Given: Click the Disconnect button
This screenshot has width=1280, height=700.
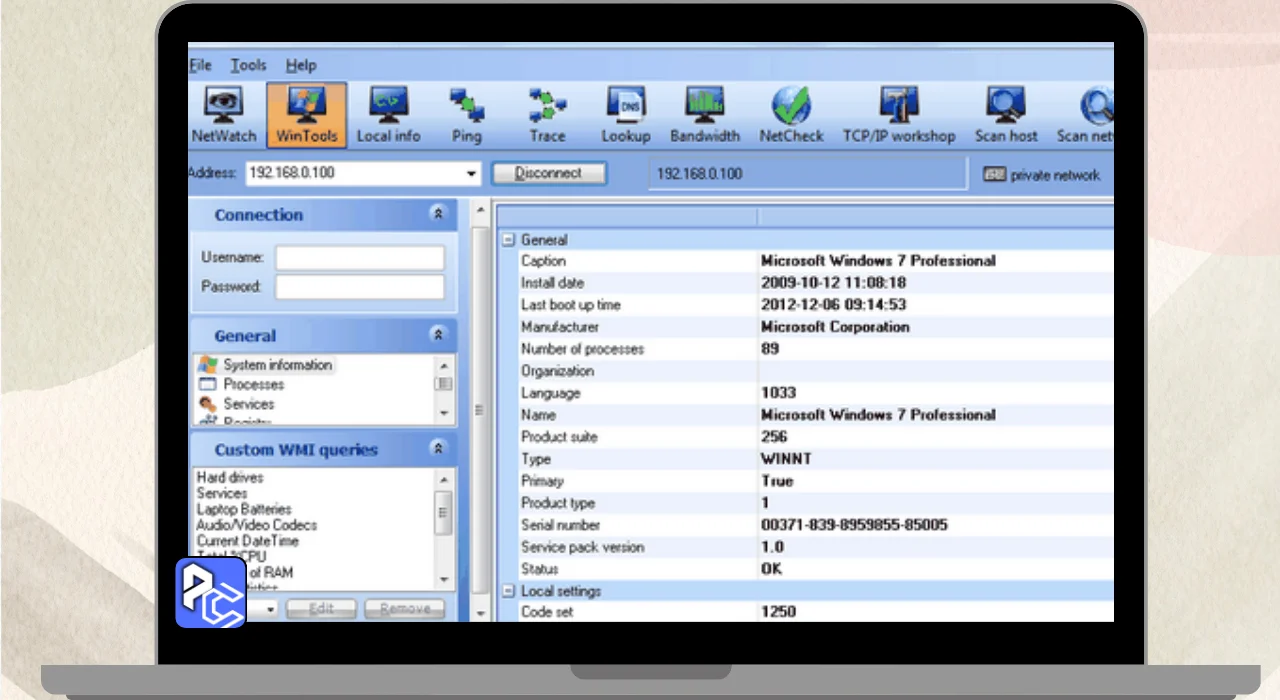Looking at the screenshot, I should (x=549, y=173).
